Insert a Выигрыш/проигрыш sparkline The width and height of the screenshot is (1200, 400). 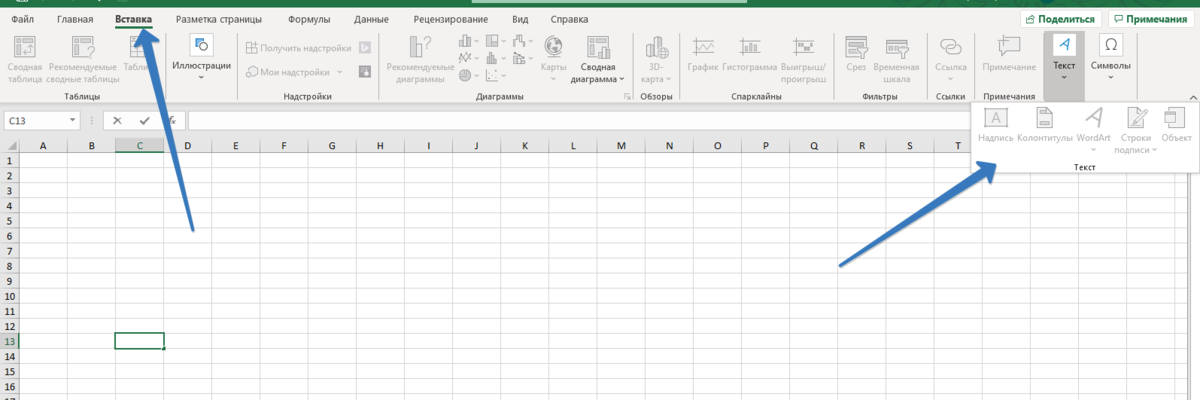(x=803, y=59)
